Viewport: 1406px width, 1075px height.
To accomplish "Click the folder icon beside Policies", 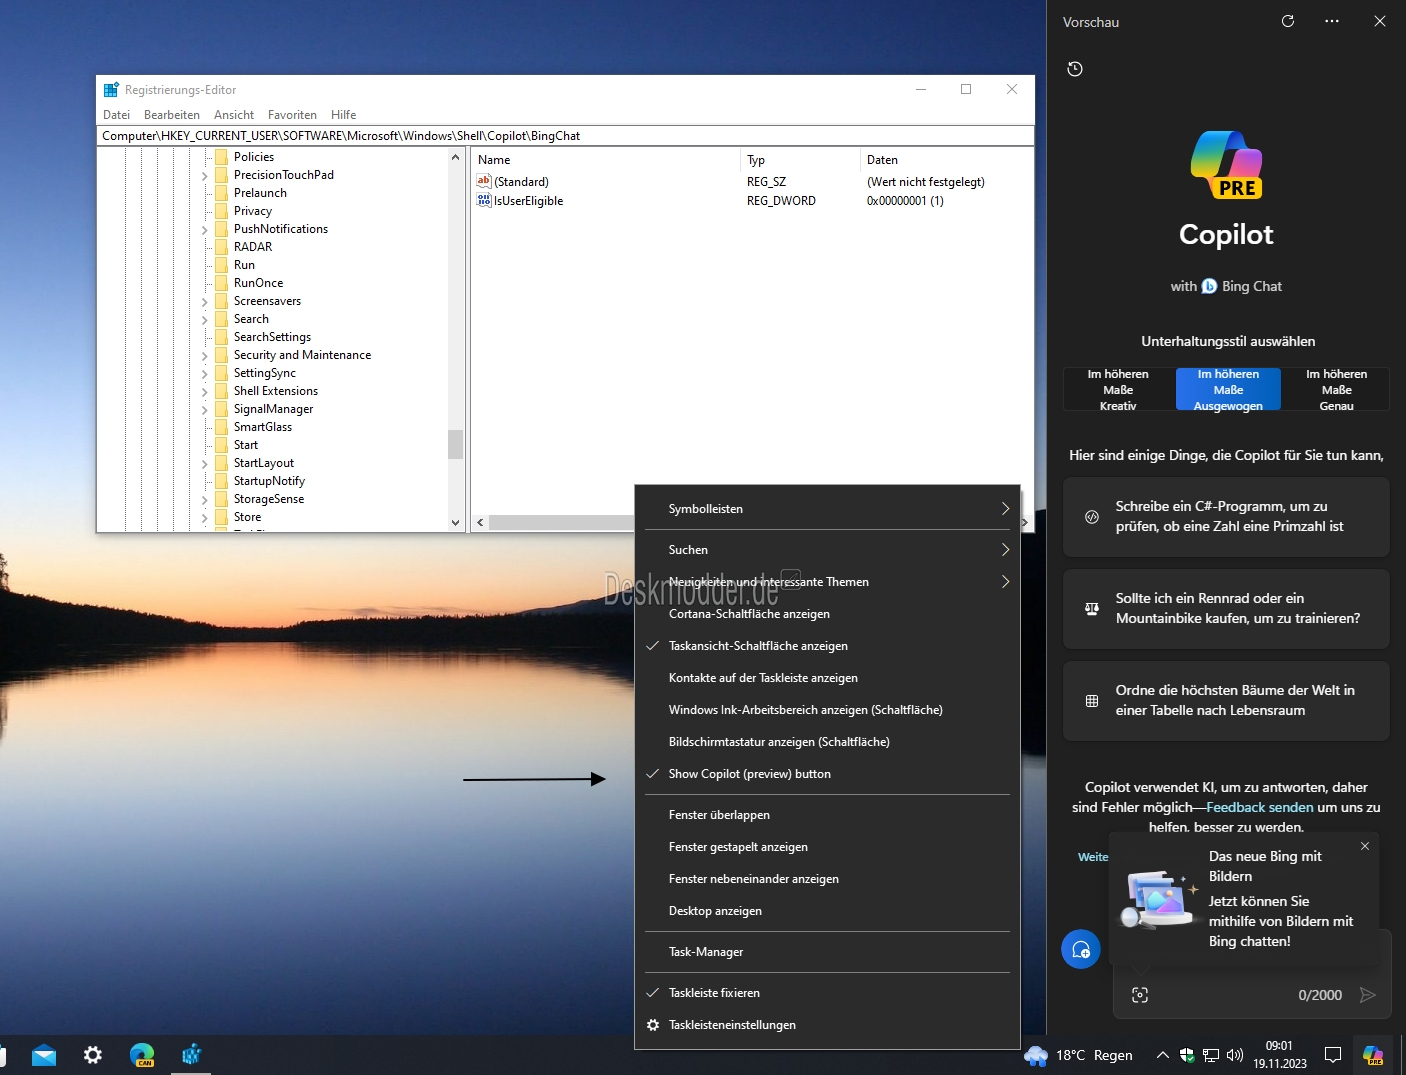I will 222,157.
